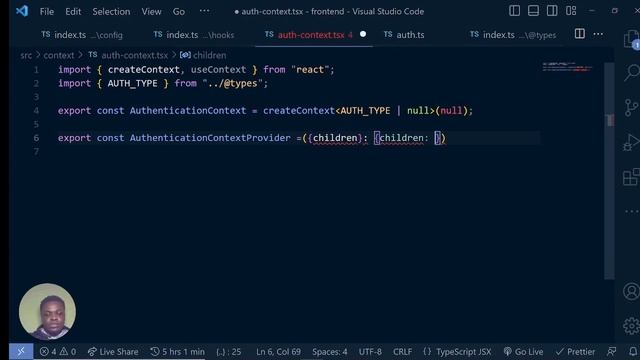The image size is (640, 360).
Task: Open the Run and Debug view
Action: coord(631,142)
